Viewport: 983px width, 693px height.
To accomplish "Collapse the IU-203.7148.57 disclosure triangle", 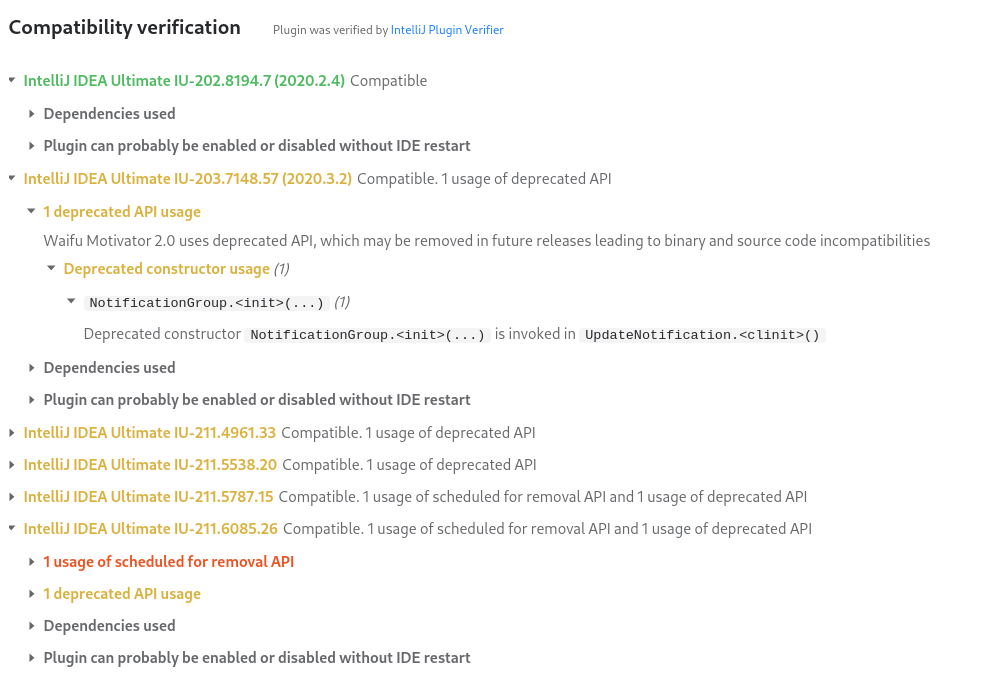I will (x=11, y=179).
